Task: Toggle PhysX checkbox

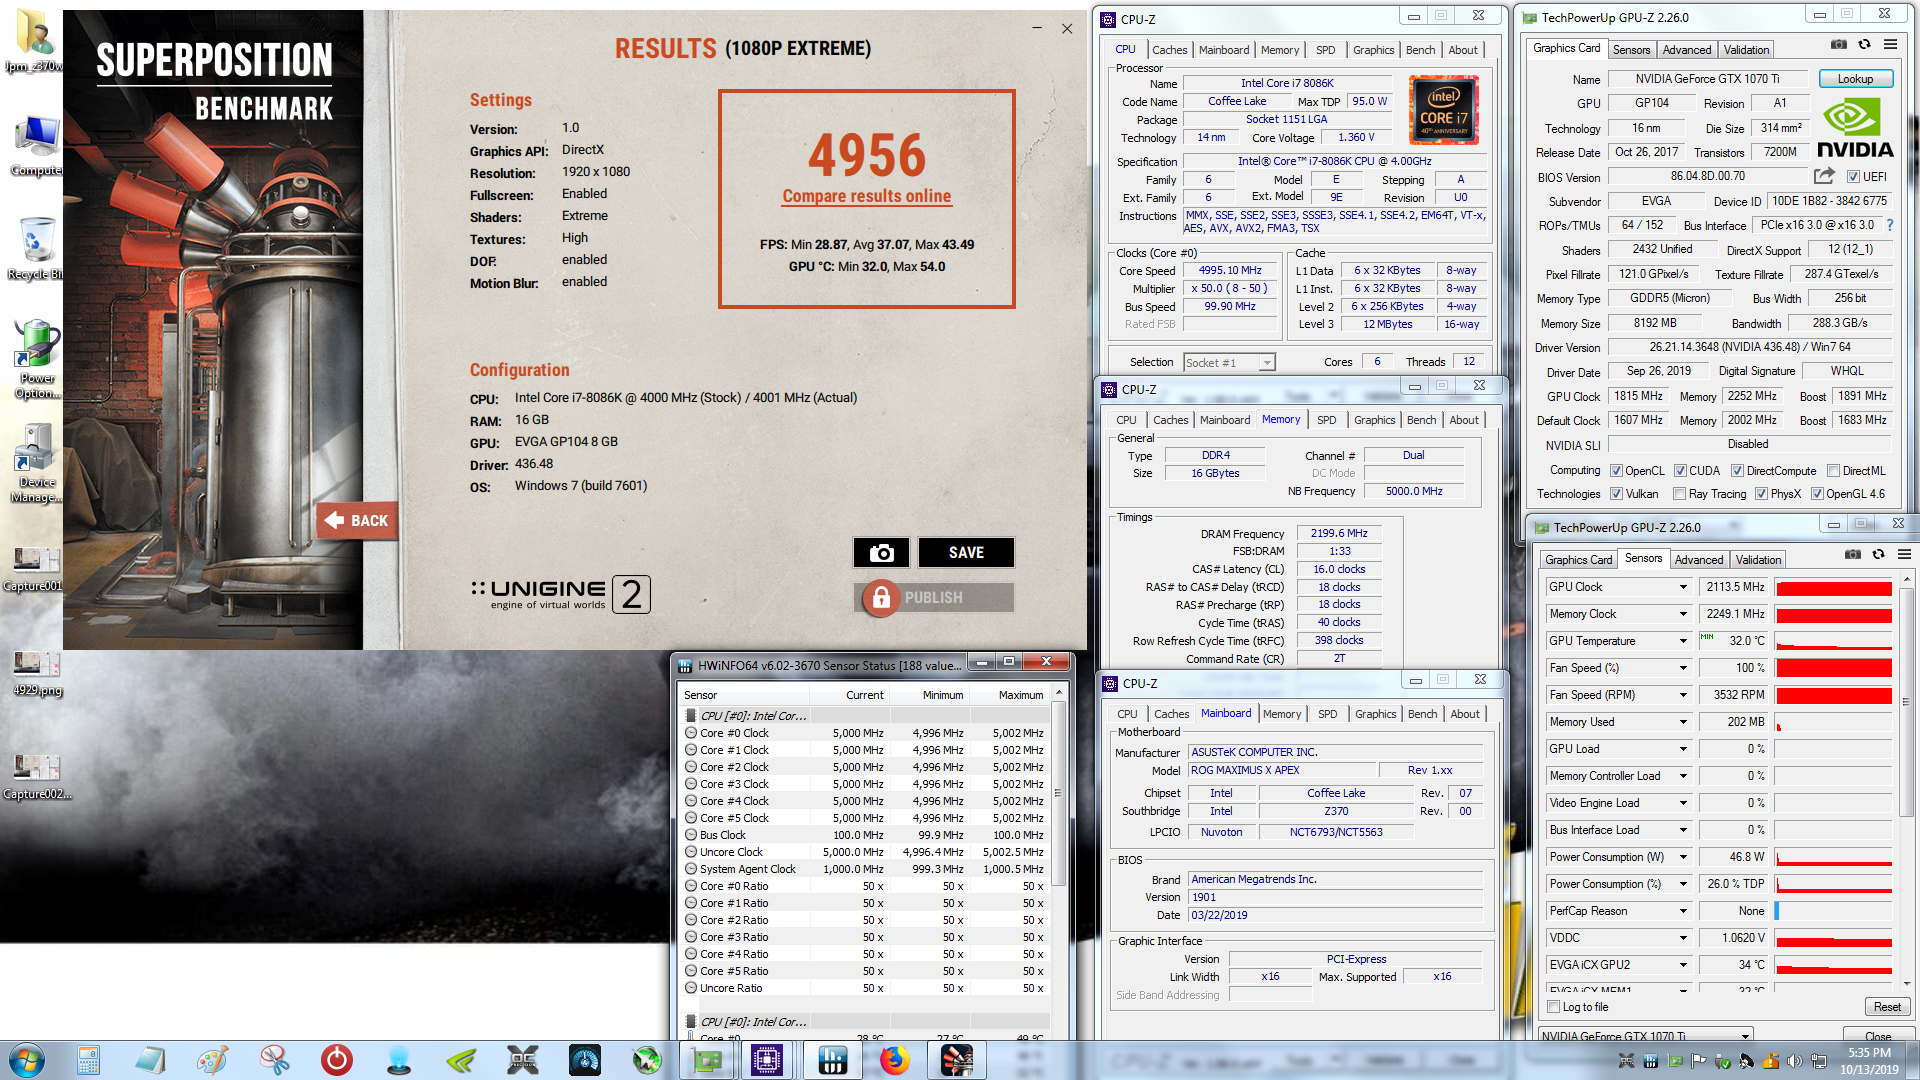Action: (1761, 494)
